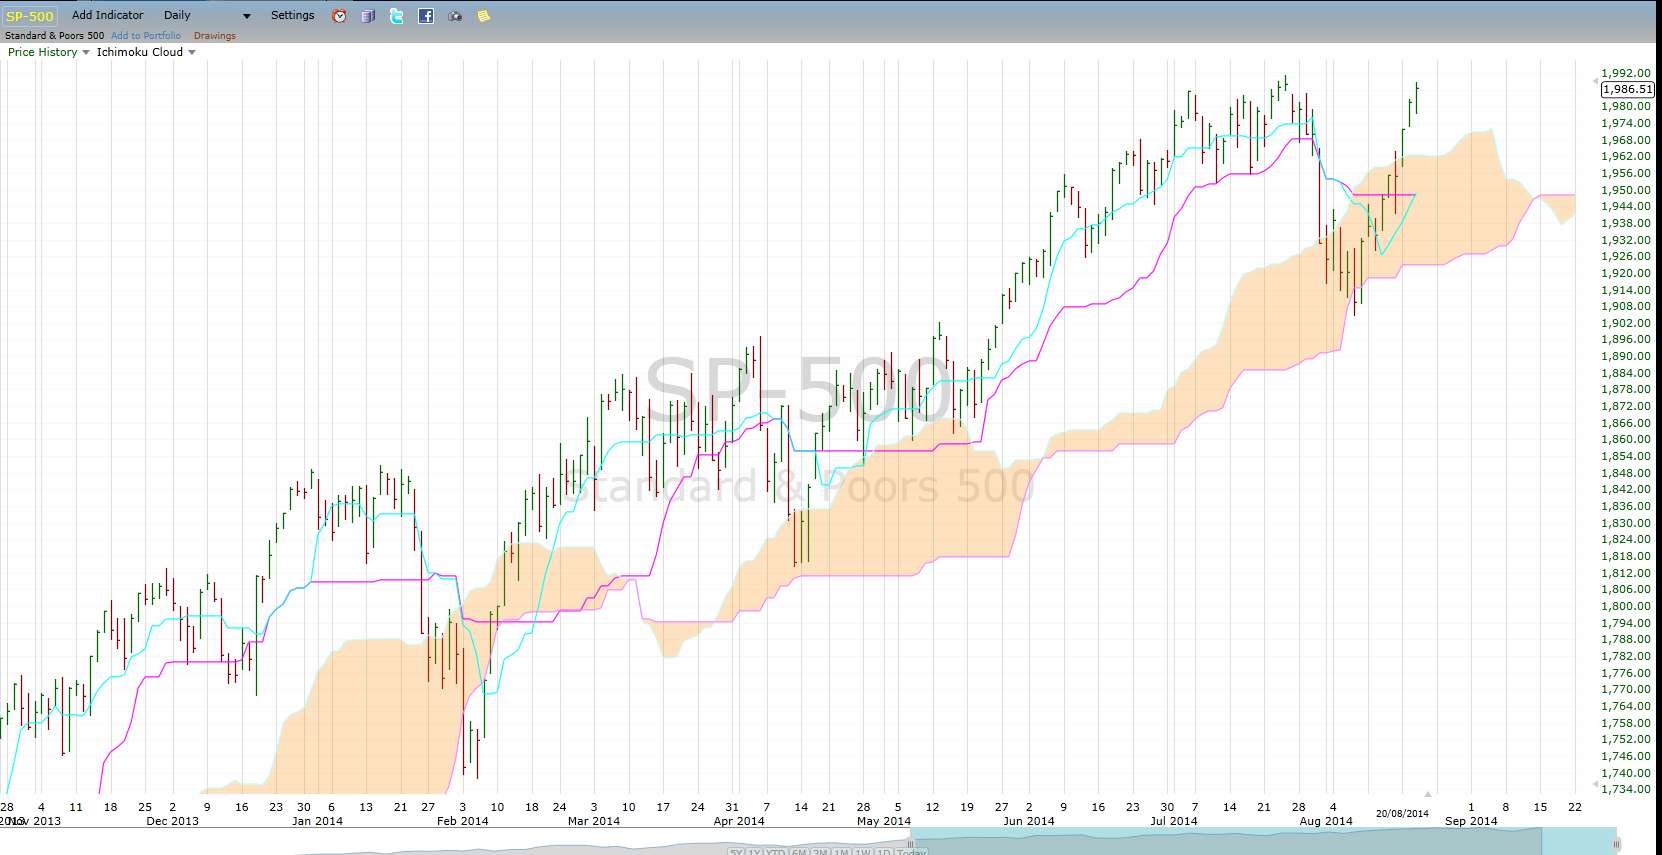Click the database stack icon
The image size is (1662, 855).
tap(368, 16)
